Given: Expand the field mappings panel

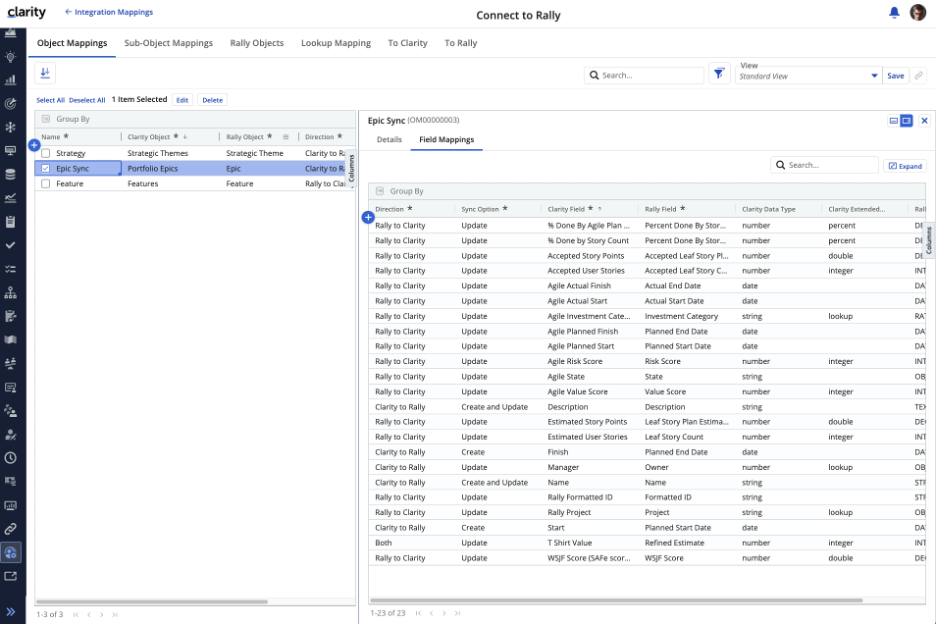Looking at the screenshot, I should (905, 166).
